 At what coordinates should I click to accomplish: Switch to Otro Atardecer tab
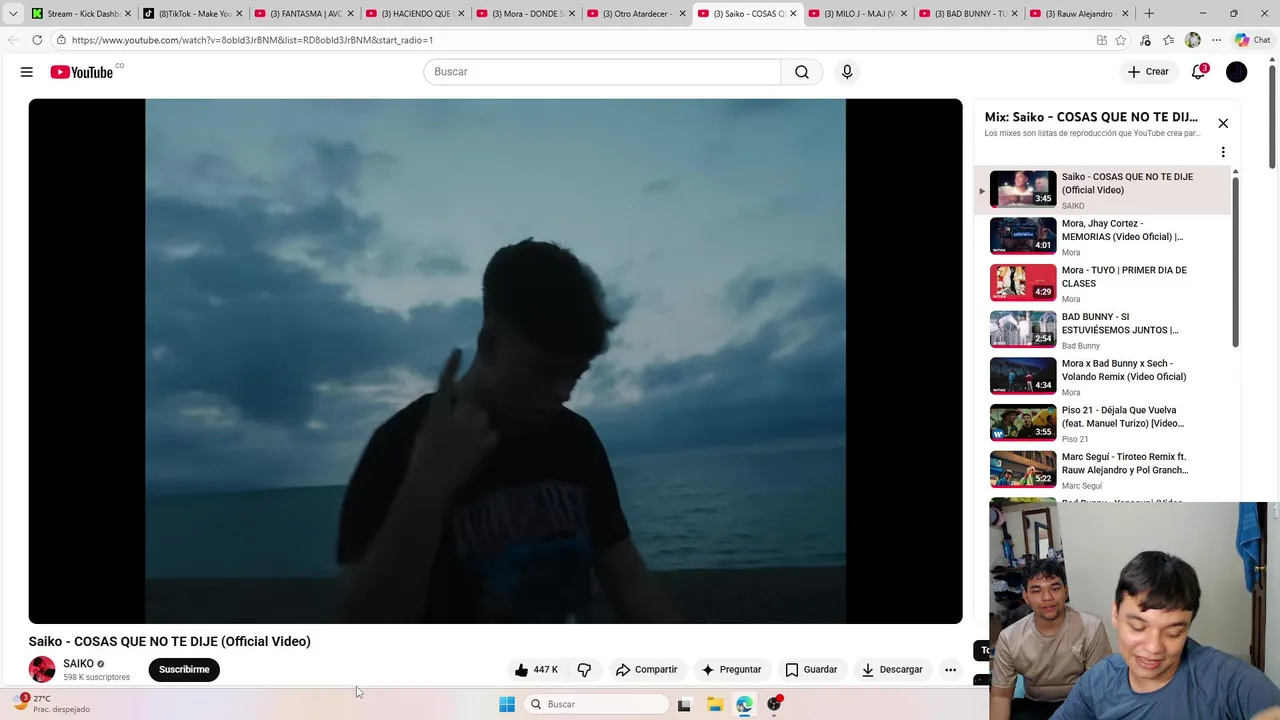click(x=635, y=14)
